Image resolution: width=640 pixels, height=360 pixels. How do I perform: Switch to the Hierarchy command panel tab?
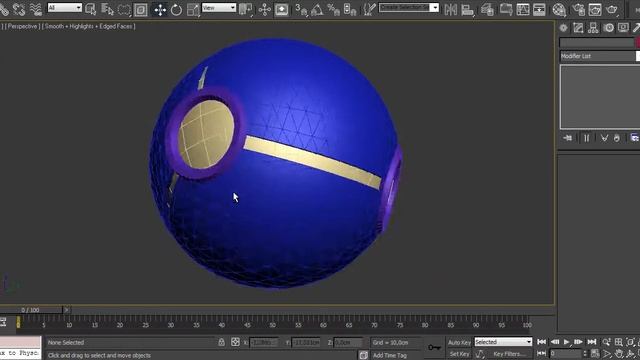tap(593, 28)
